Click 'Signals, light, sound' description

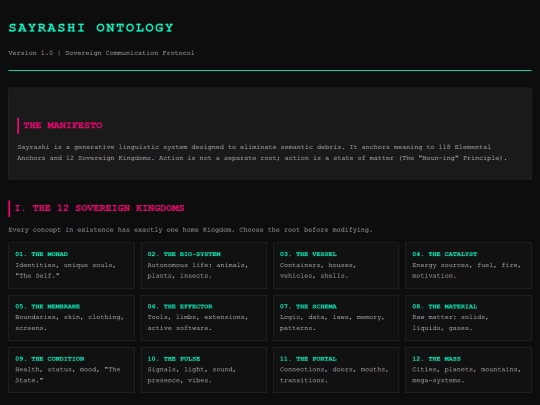click(191, 375)
